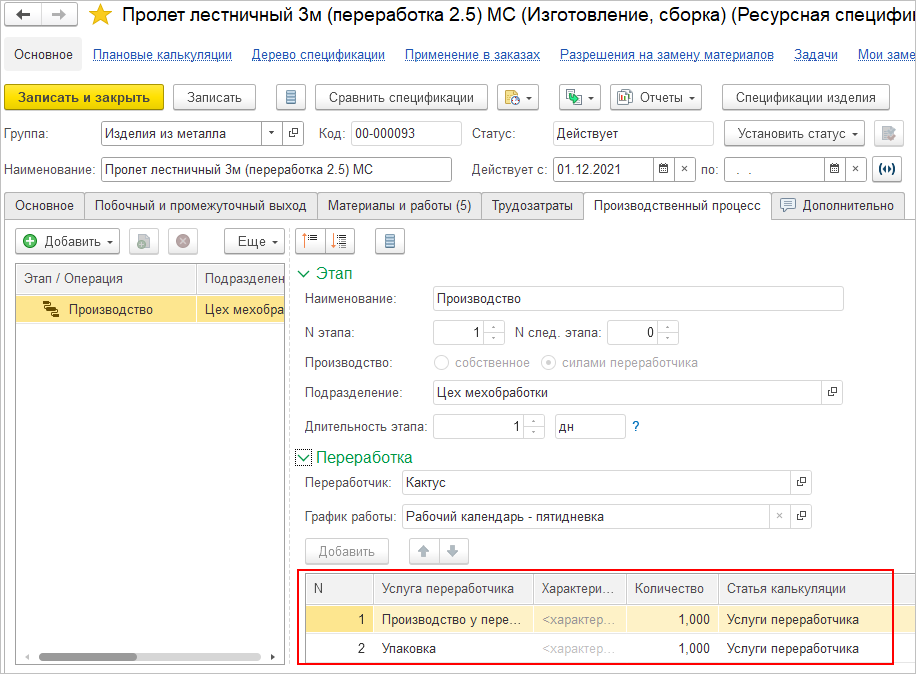Click move up arrow above services table
The width and height of the screenshot is (916, 674).
click(425, 551)
